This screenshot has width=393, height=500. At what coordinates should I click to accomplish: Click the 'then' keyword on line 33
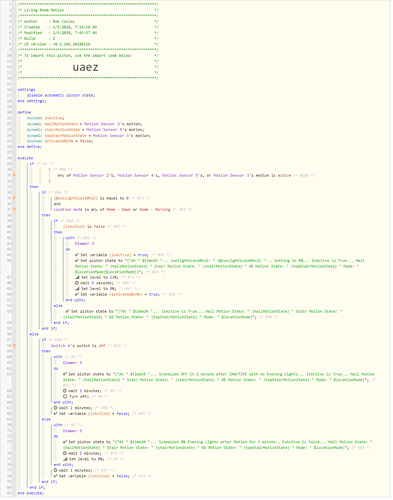(34, 187)
